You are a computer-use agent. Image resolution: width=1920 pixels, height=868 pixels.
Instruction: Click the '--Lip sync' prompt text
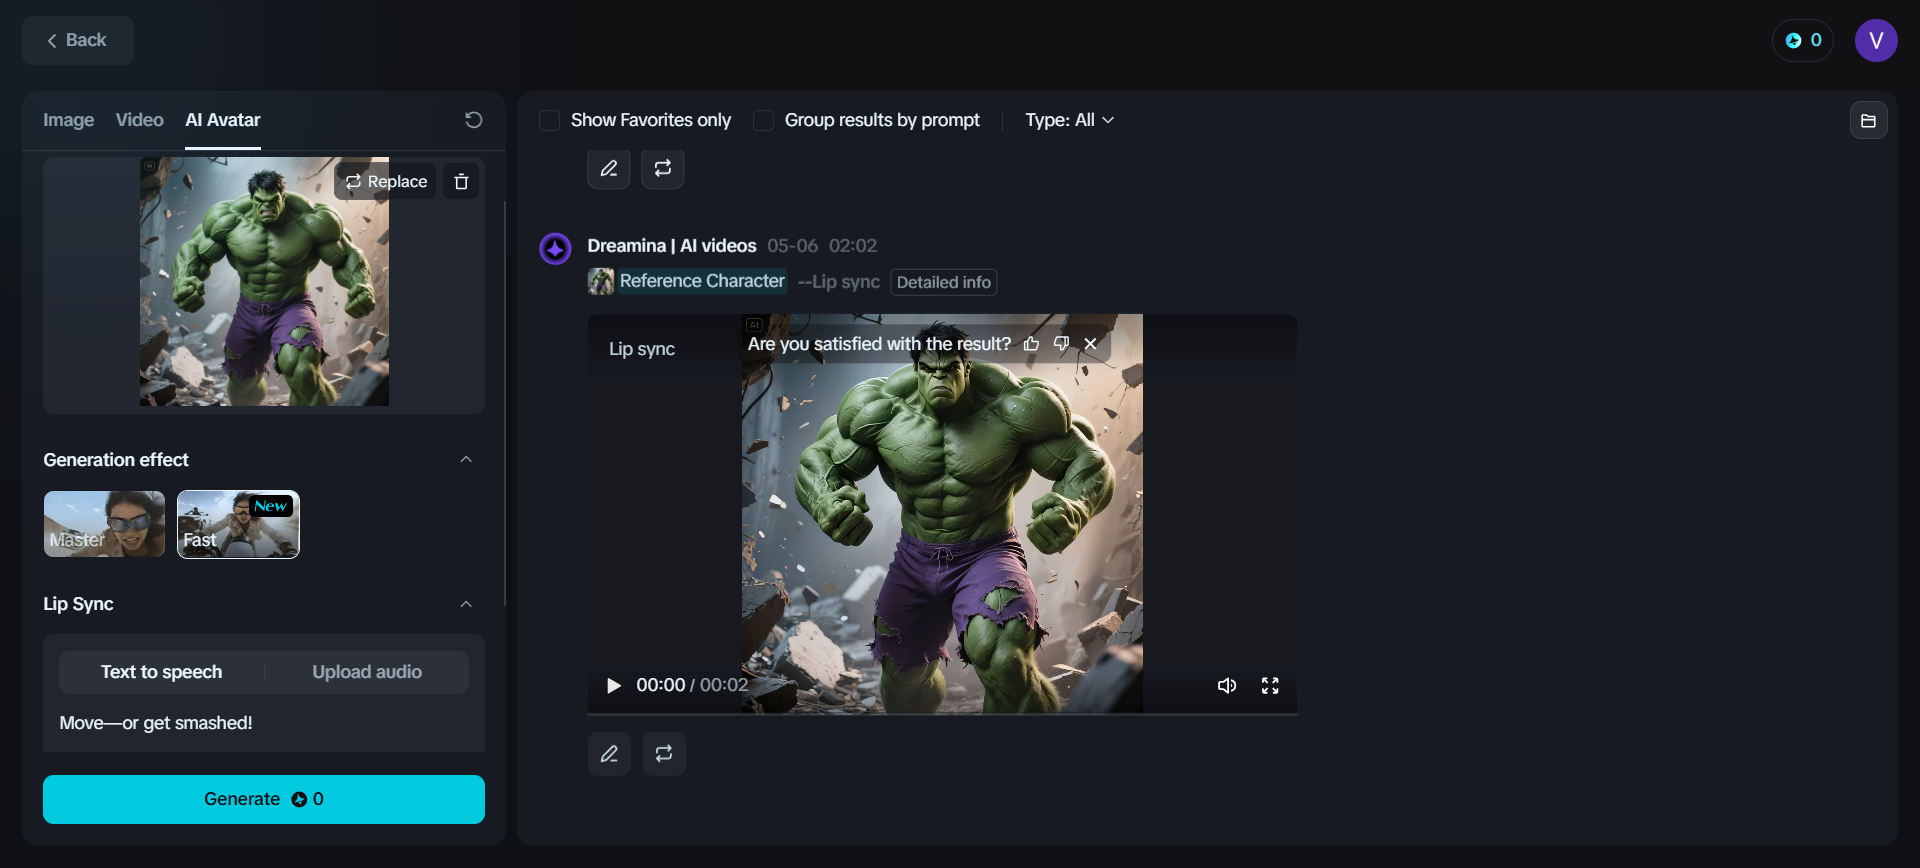(x=839, y=282)
